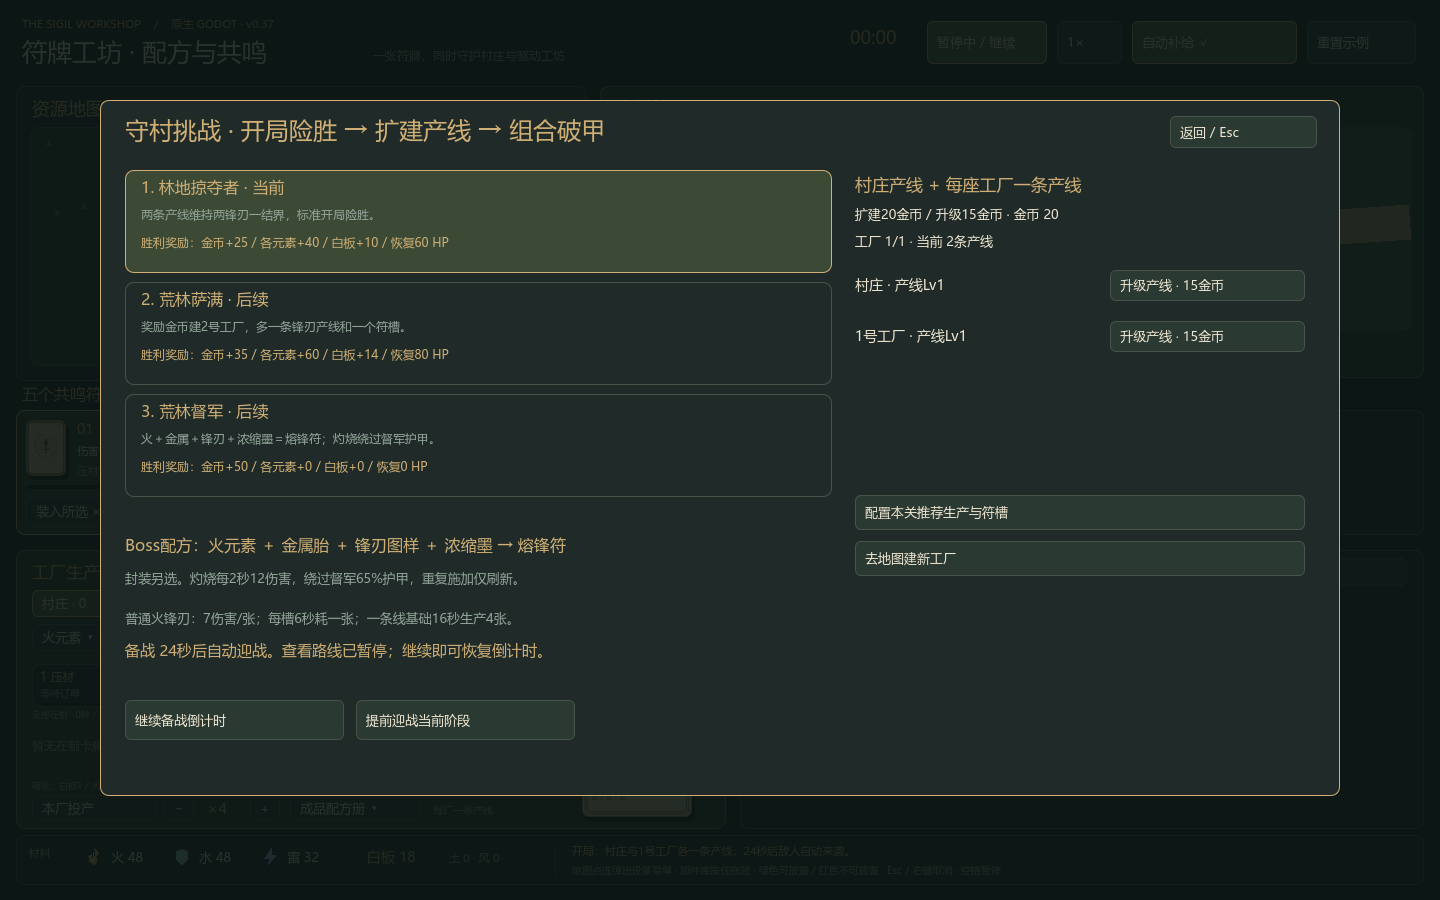Click the shield 水 material icon
Viewport: 1440px width, 900px height.
(182, 857)
